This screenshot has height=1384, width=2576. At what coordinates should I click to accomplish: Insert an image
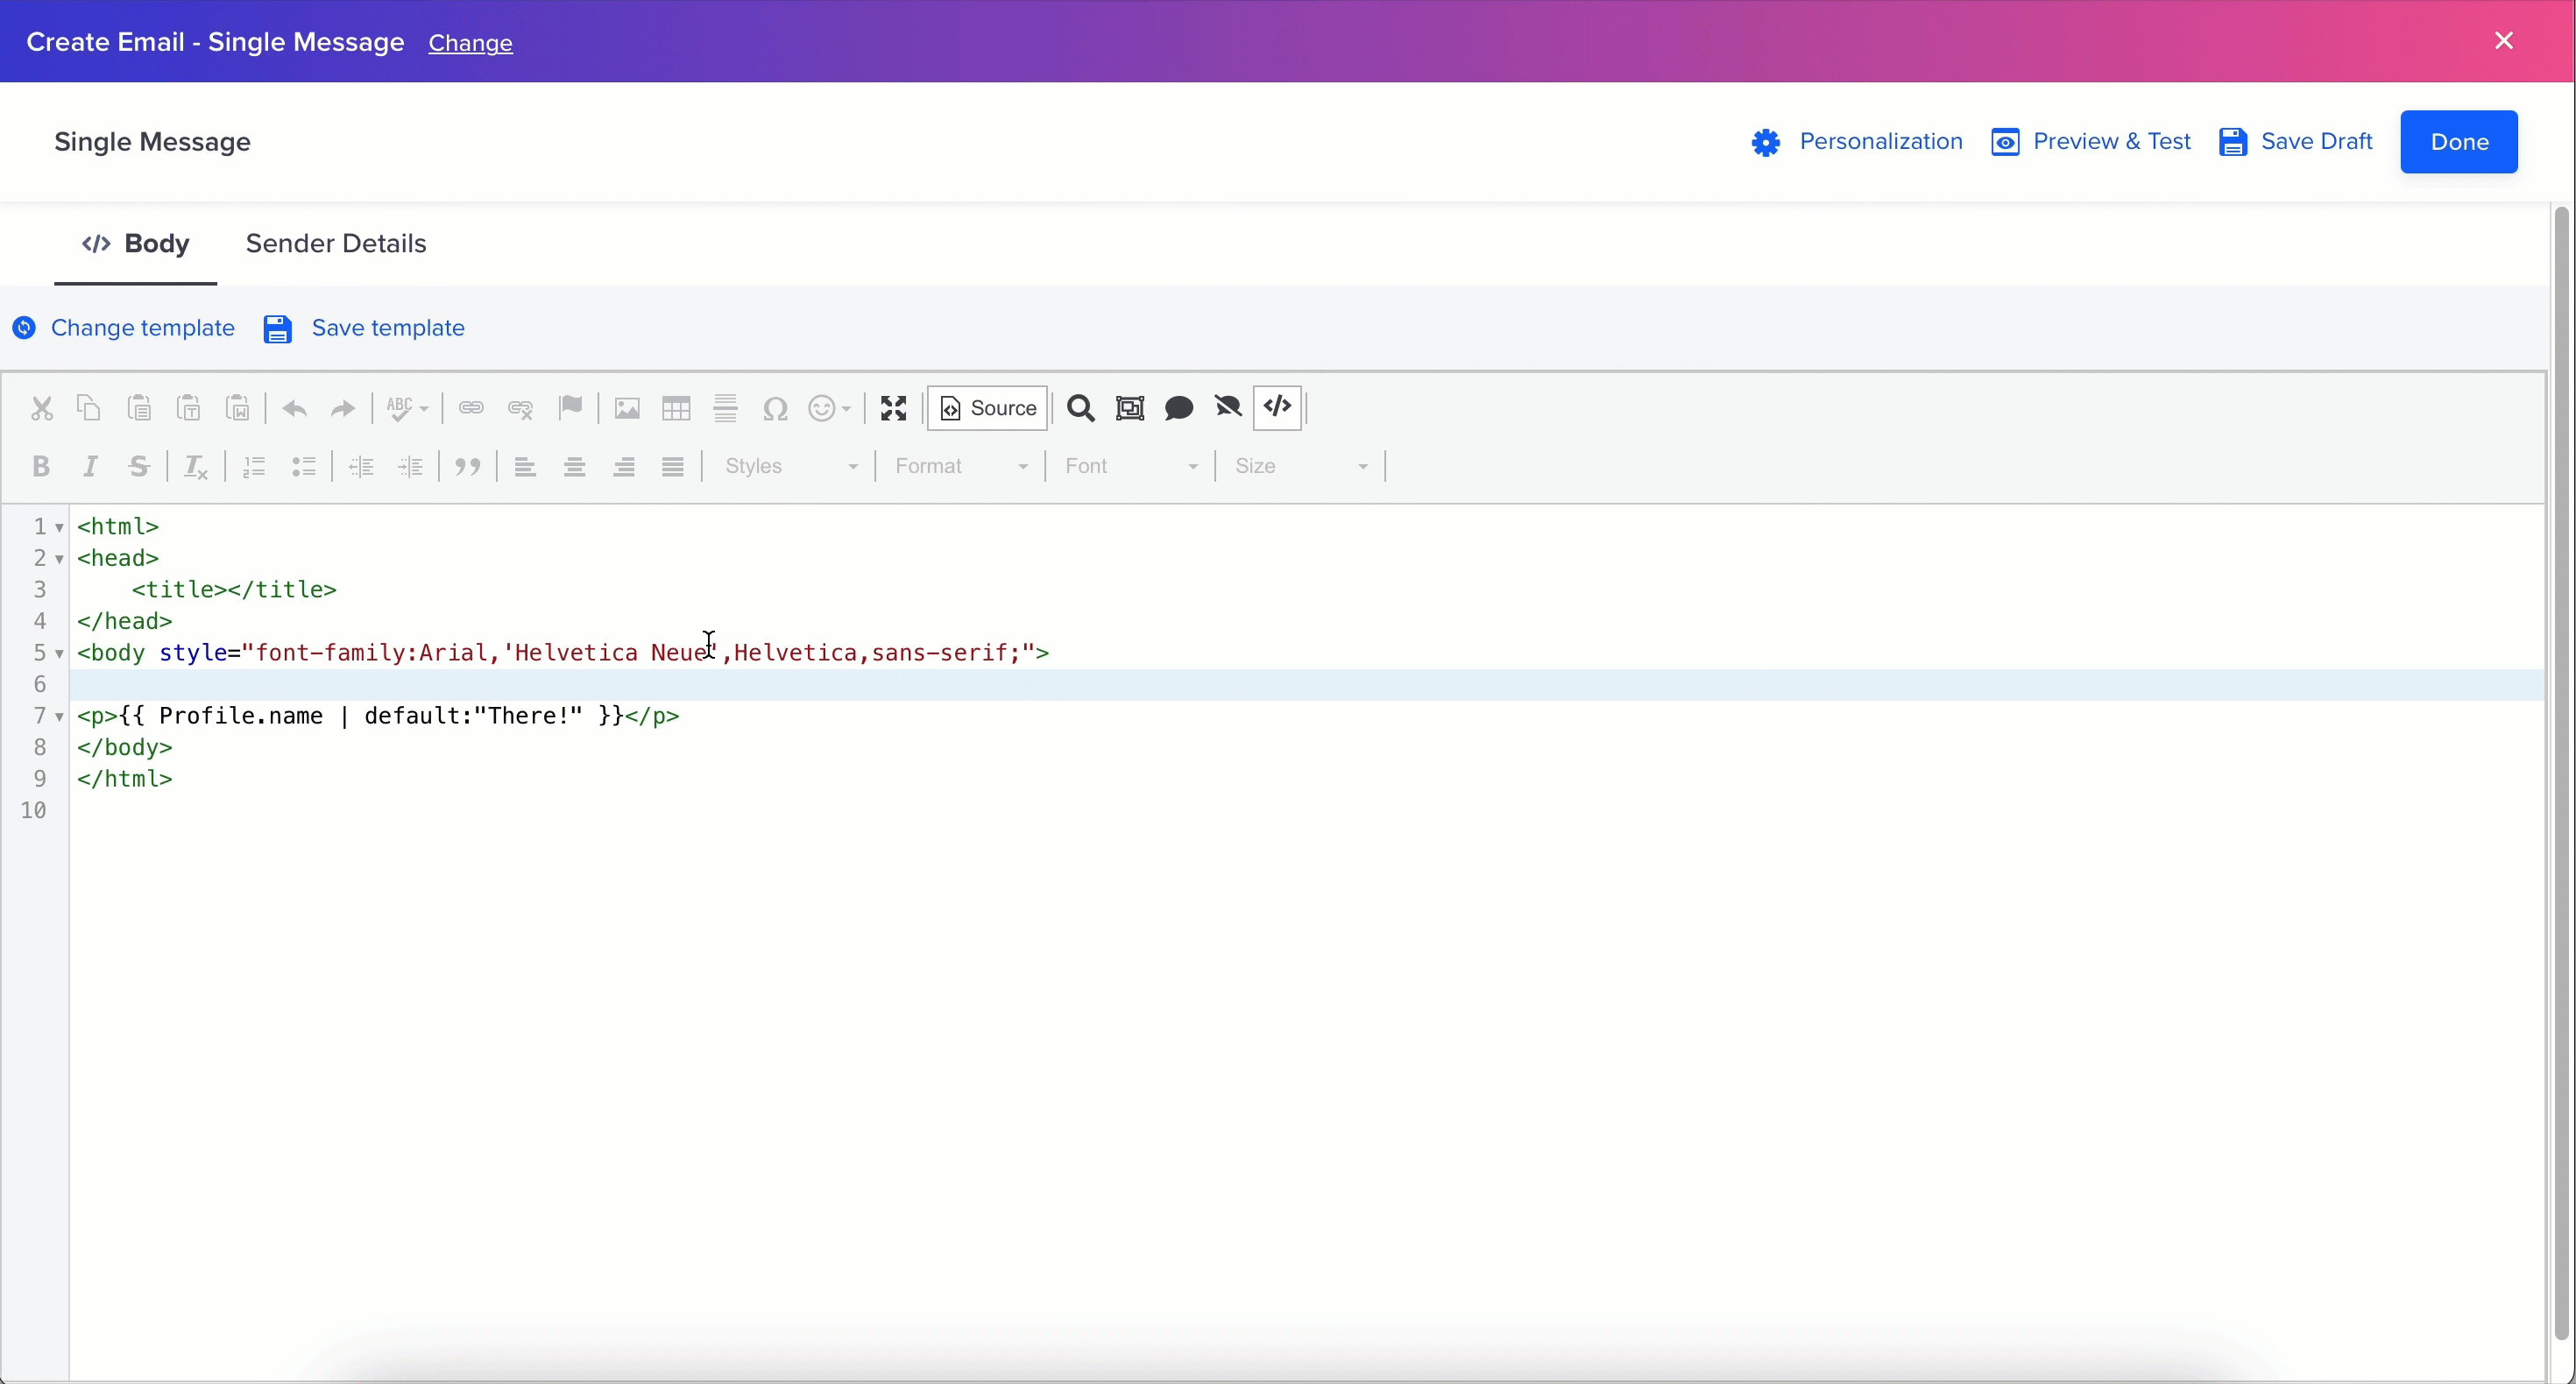point(627,408)
